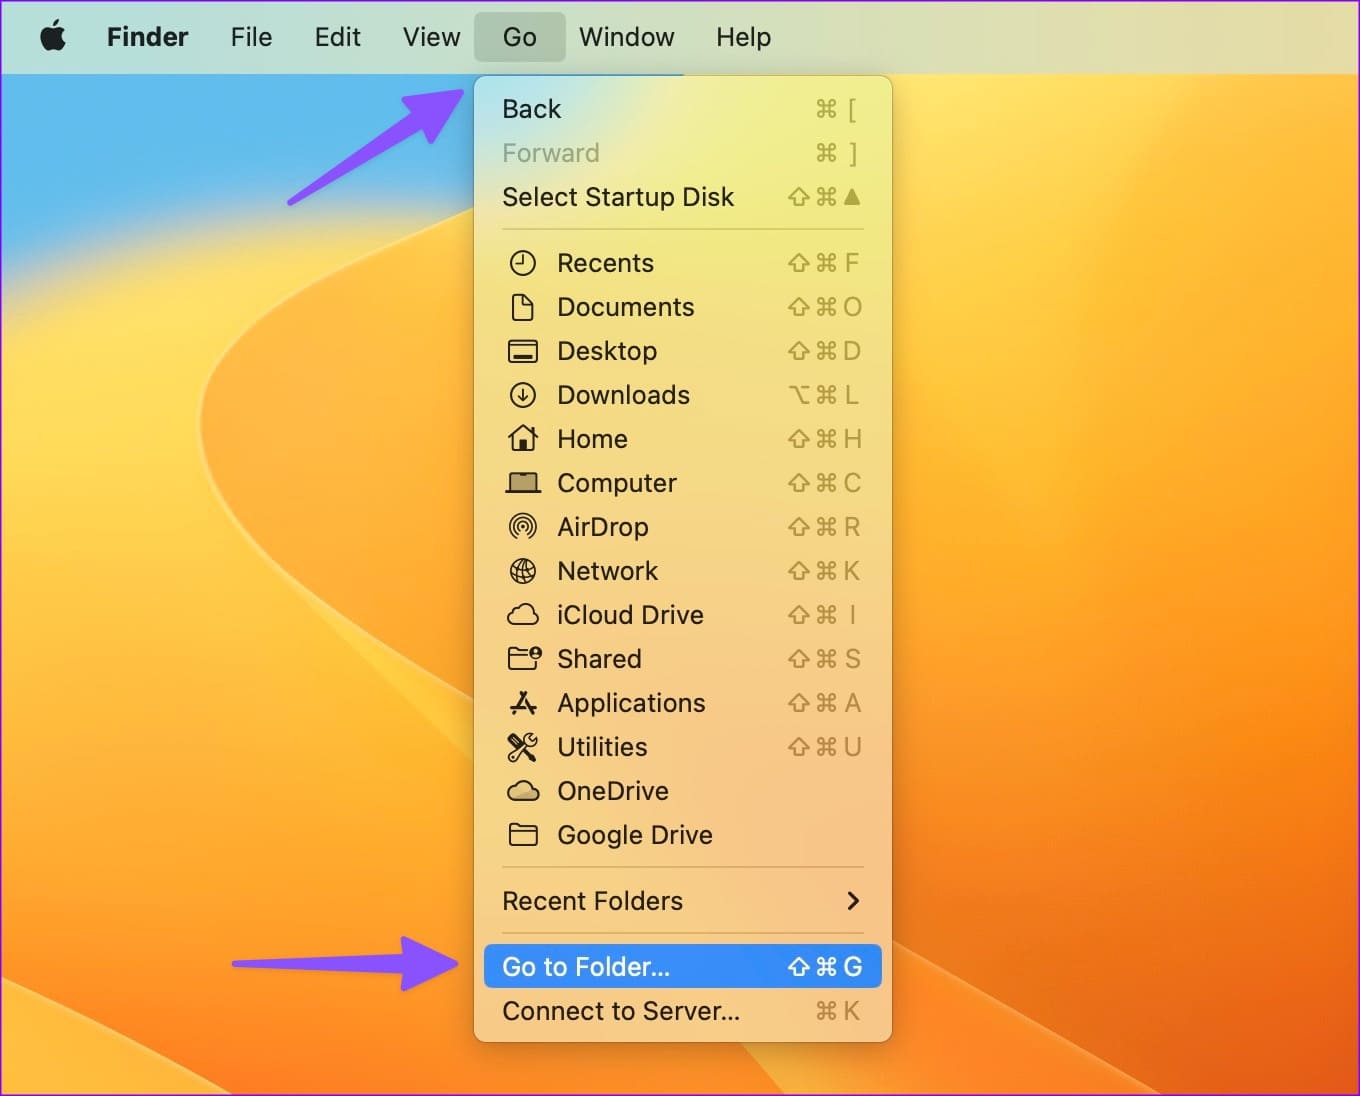1360x1096 pixels.
Task: Click the iCloud Drive cloud icon
Action: click(522, 615)
